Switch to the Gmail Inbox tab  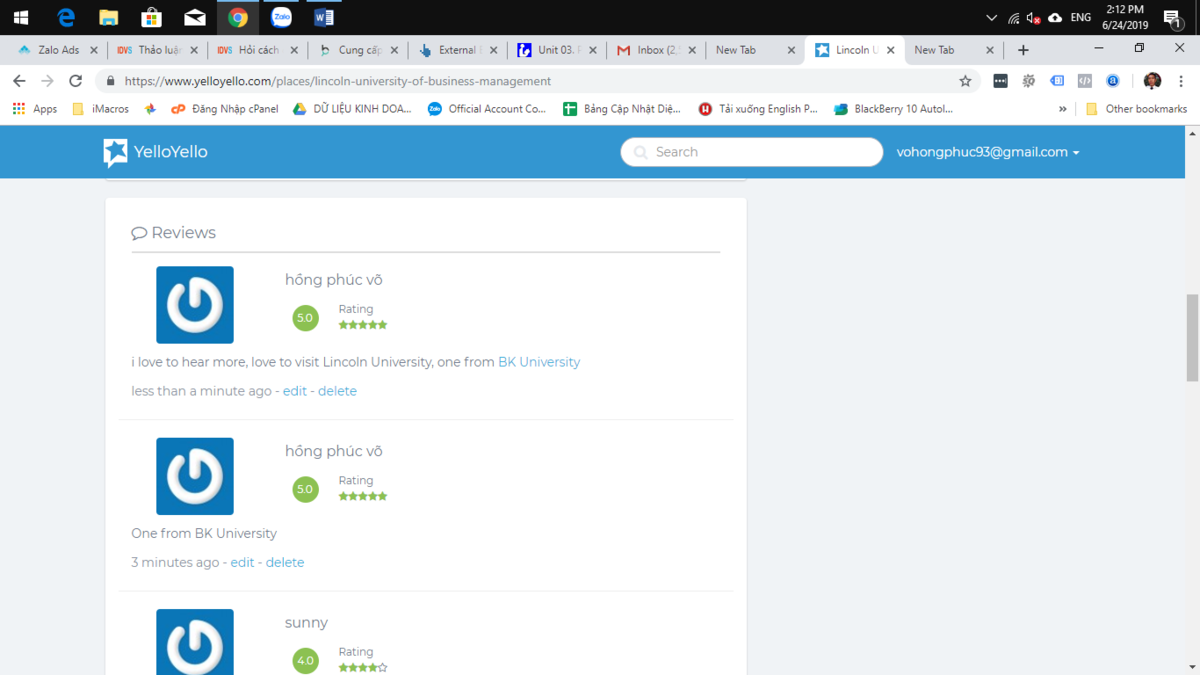(x=655, y=50)
